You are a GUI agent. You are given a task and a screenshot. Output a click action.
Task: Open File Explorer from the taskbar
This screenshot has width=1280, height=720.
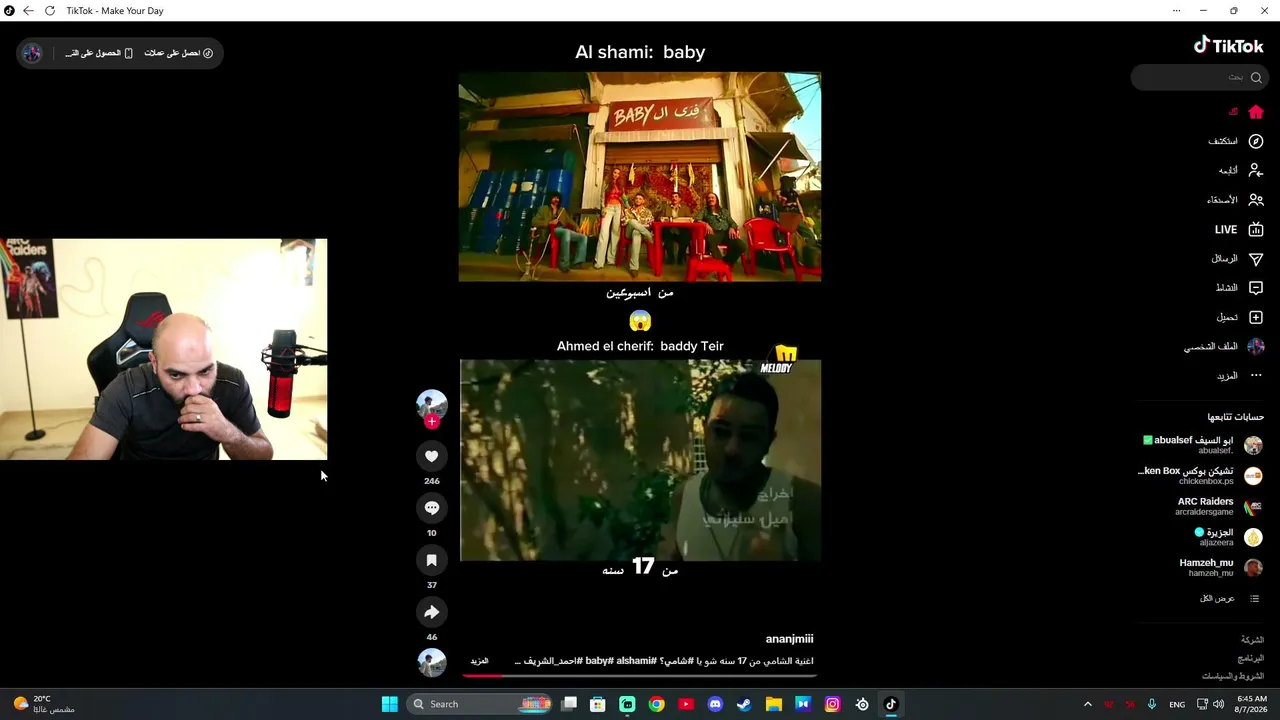773,704
